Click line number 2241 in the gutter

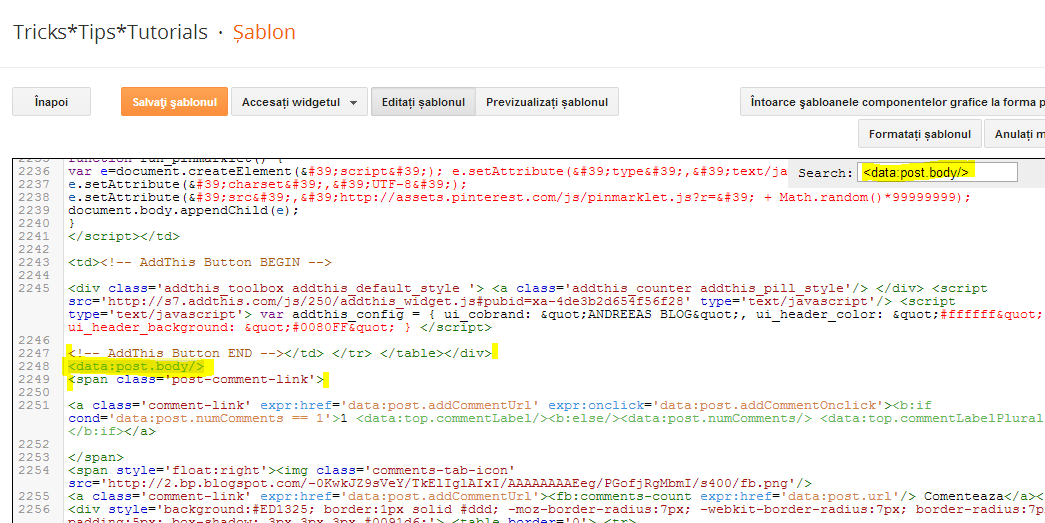[x=34, y=237]
